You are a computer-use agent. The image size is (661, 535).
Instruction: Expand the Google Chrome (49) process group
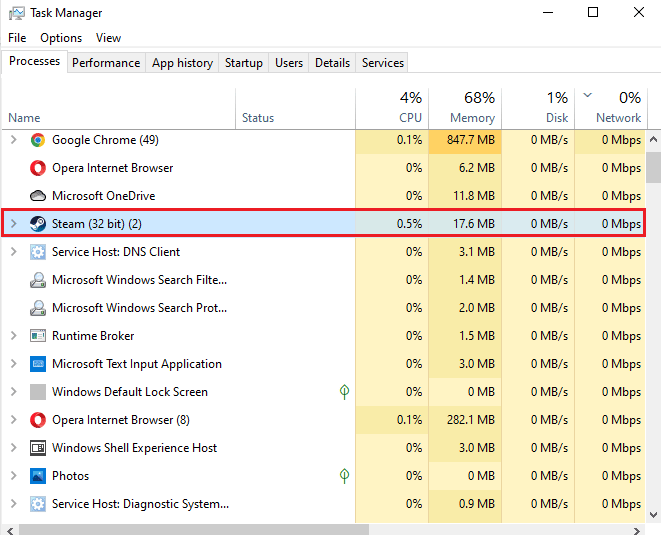tap(13, 140)
